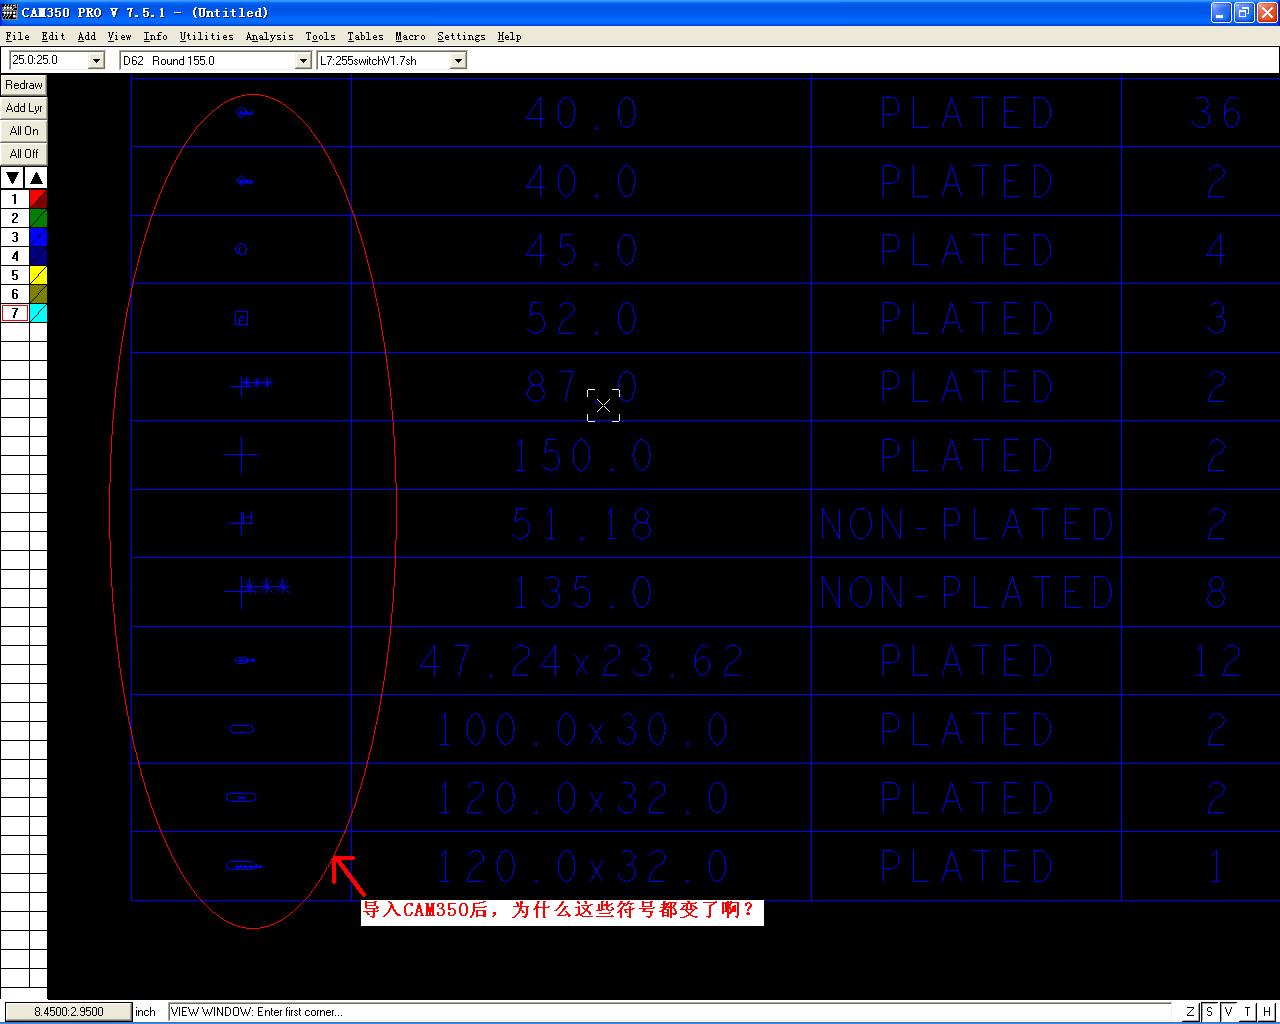Image resolution: width=1280 pixels, height=1024 pixels.
Task: Open the Edit menu
Action: click(53, 36)
